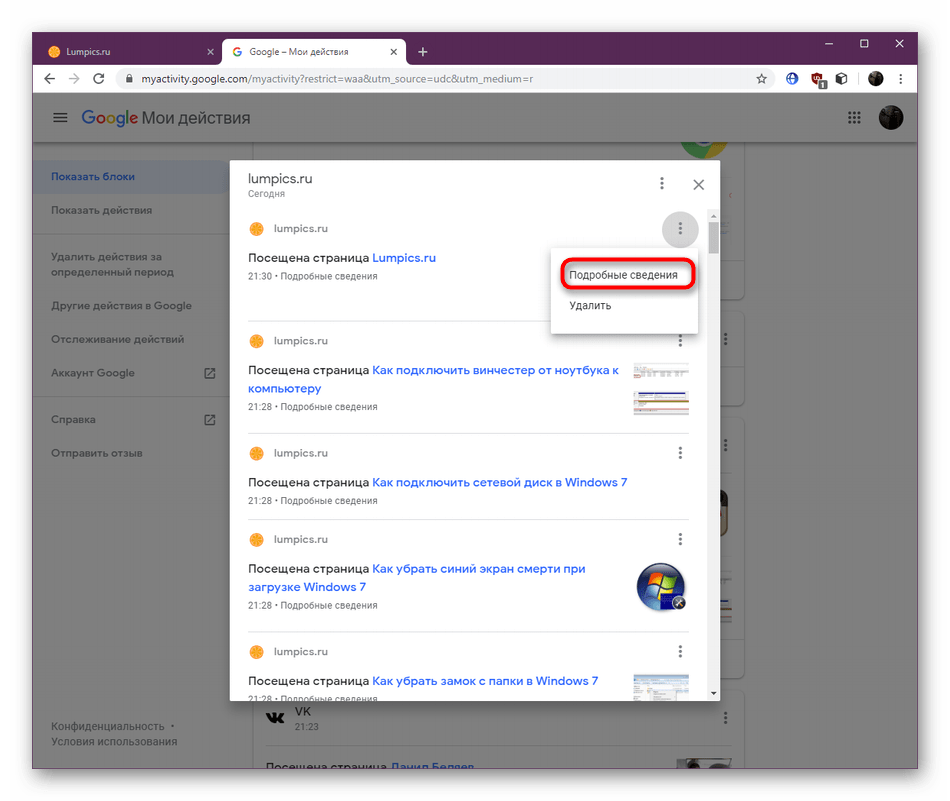The height and width of the screenshot is (801, 950).
Task: Open Как убрать замок с папки link
Action: (485, 680)
